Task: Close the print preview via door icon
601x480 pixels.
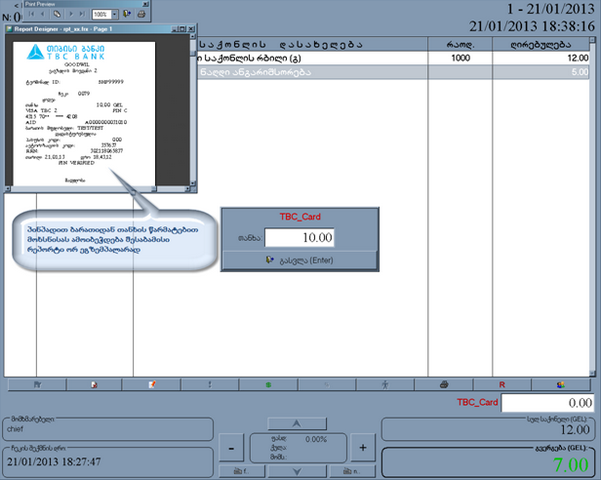Action: (x=127, y=15)
